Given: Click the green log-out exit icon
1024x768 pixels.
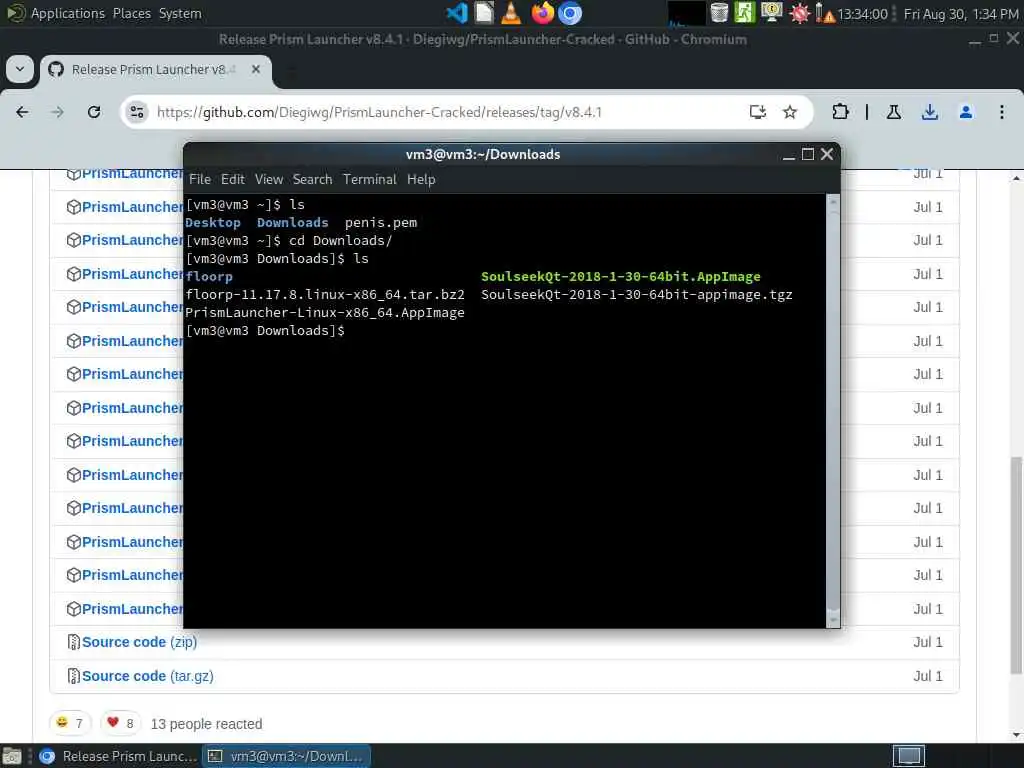Looking at the screenshot, I should point(744,13).
